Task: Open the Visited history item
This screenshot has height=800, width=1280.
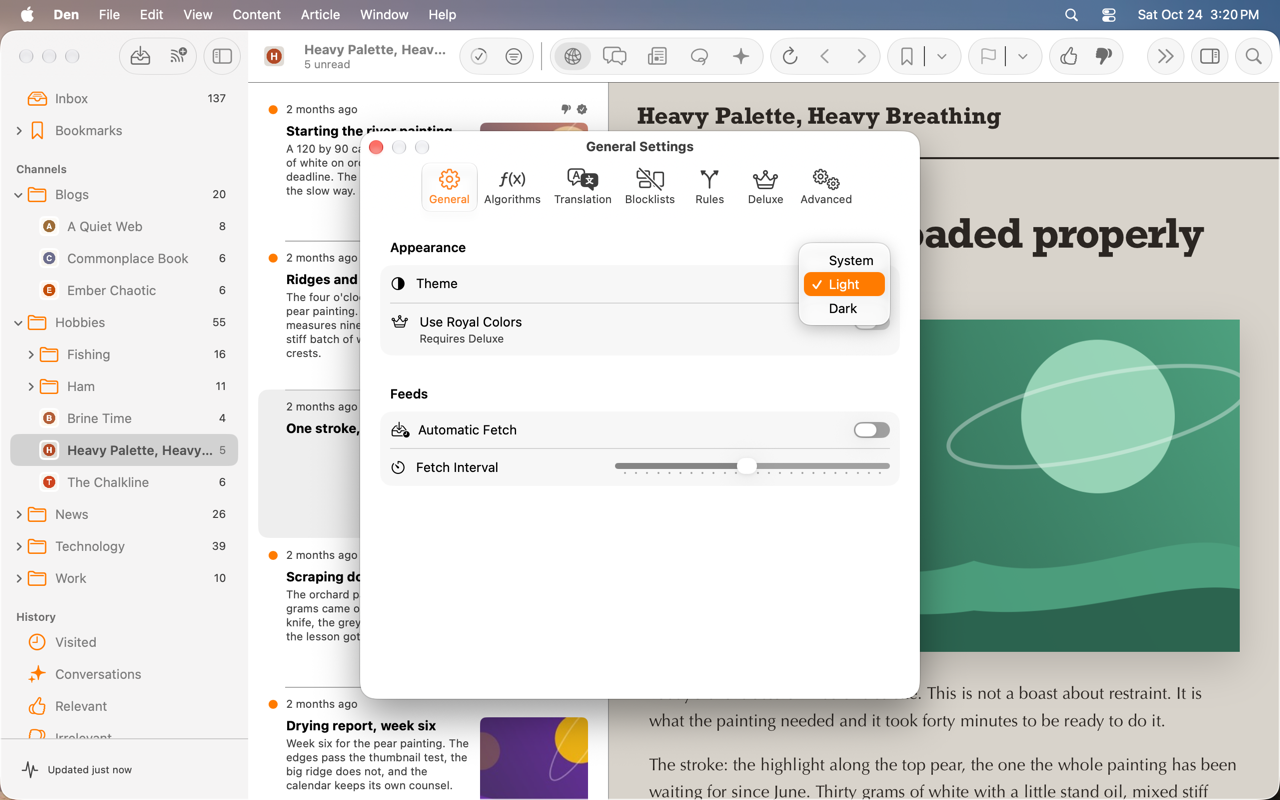Action: coord(124,643)
